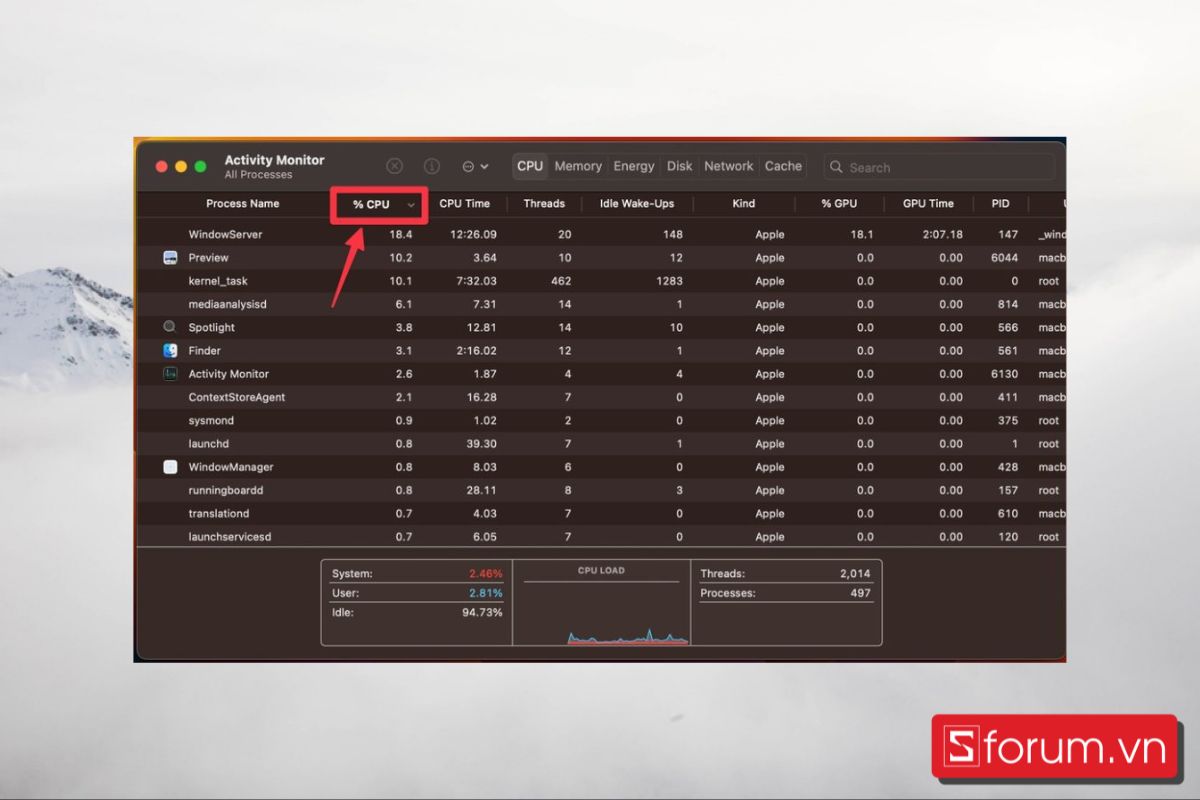Sort by the Process Name column header
Screen dimensions: 1200x800
coord(243,203)
